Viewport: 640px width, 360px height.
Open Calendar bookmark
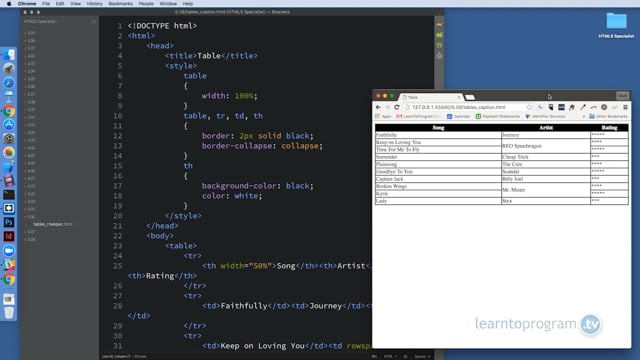458,116
